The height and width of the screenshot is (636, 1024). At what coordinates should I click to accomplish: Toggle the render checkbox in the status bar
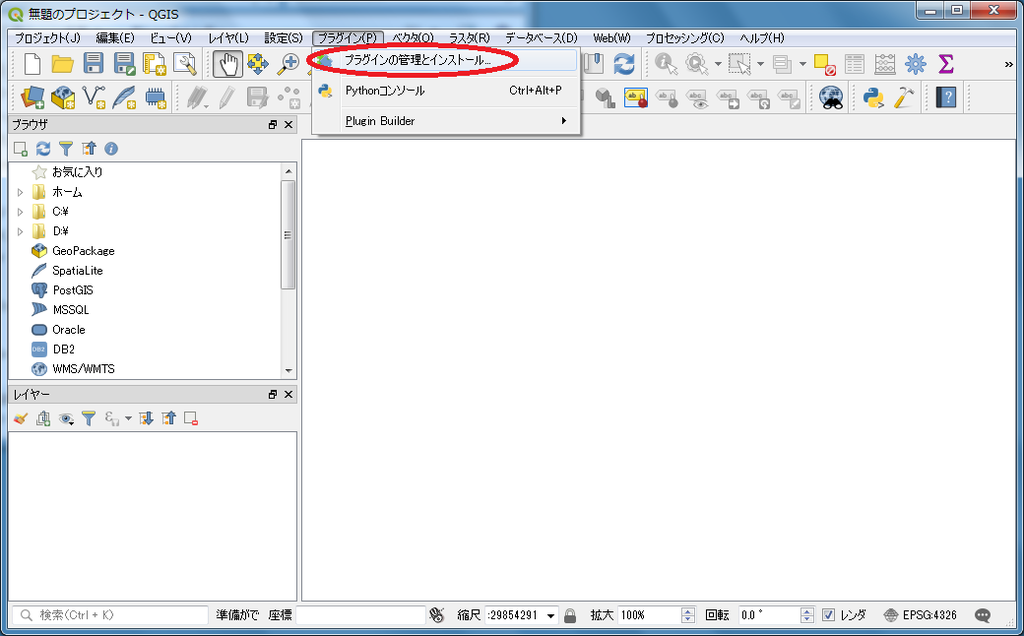point(828,615)
